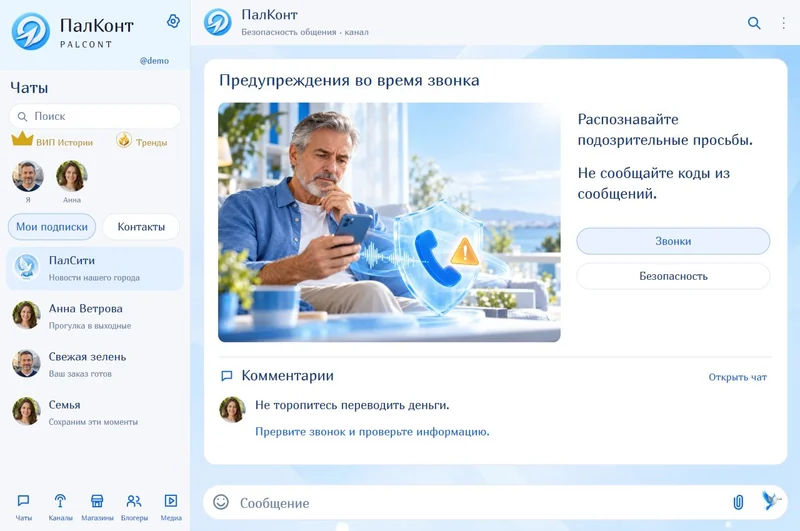Click the Семья chat avatar

(x=26, y=411)
